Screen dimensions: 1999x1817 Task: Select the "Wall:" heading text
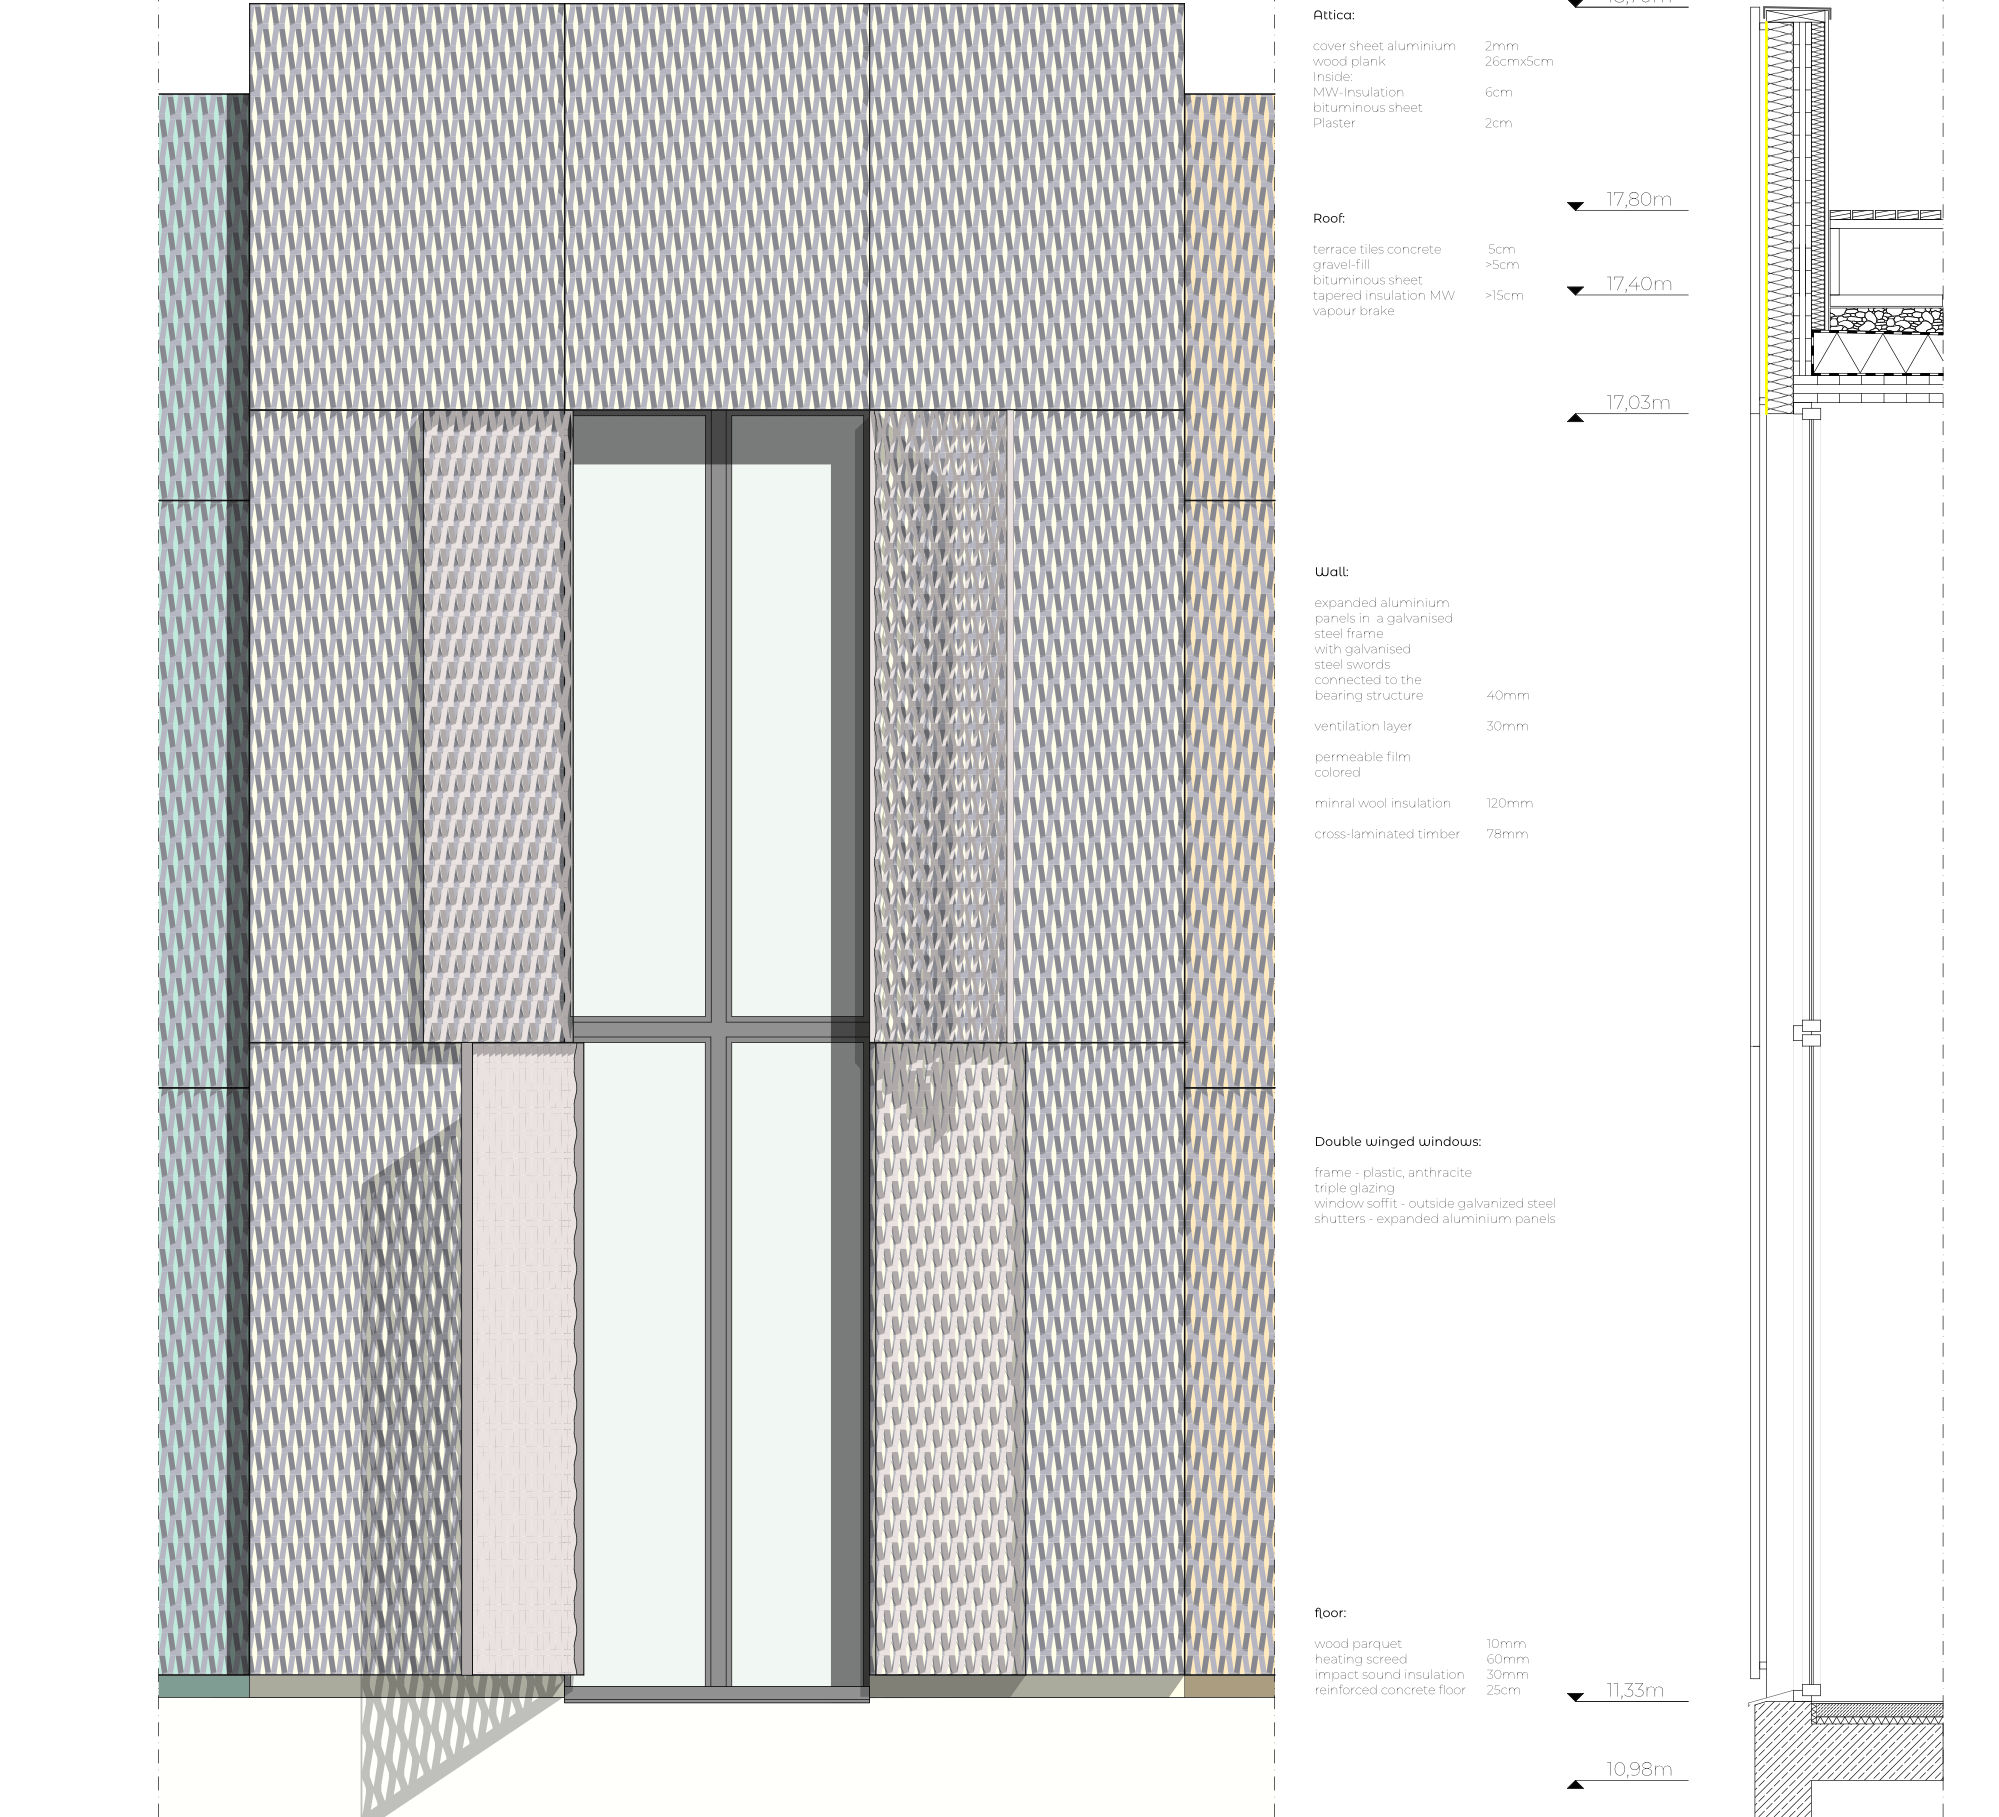pos(1331,572)
